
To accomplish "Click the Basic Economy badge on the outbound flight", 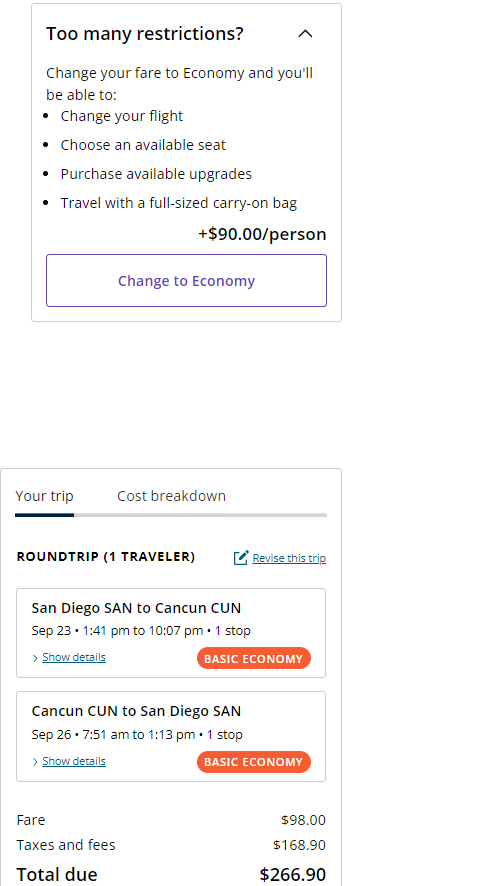I will (254, 658).
